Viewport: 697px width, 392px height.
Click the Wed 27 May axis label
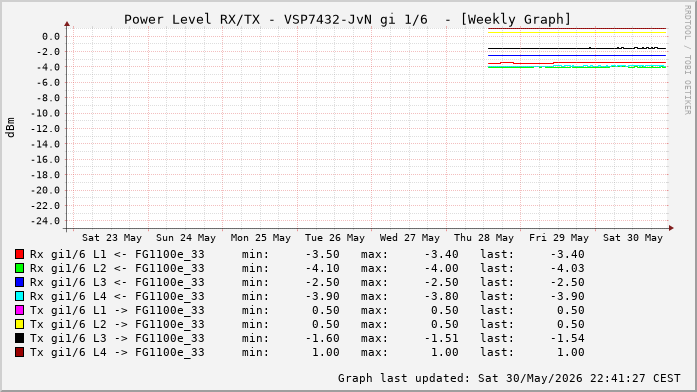[409, 238]
